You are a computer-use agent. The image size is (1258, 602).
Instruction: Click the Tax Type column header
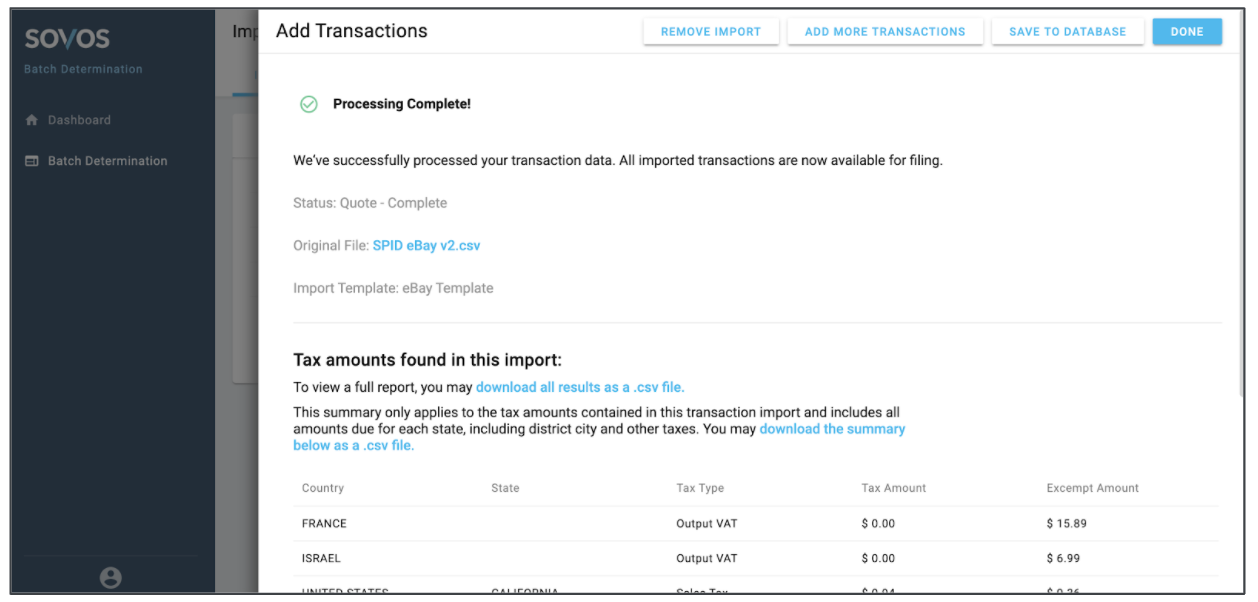click(700, 488)
